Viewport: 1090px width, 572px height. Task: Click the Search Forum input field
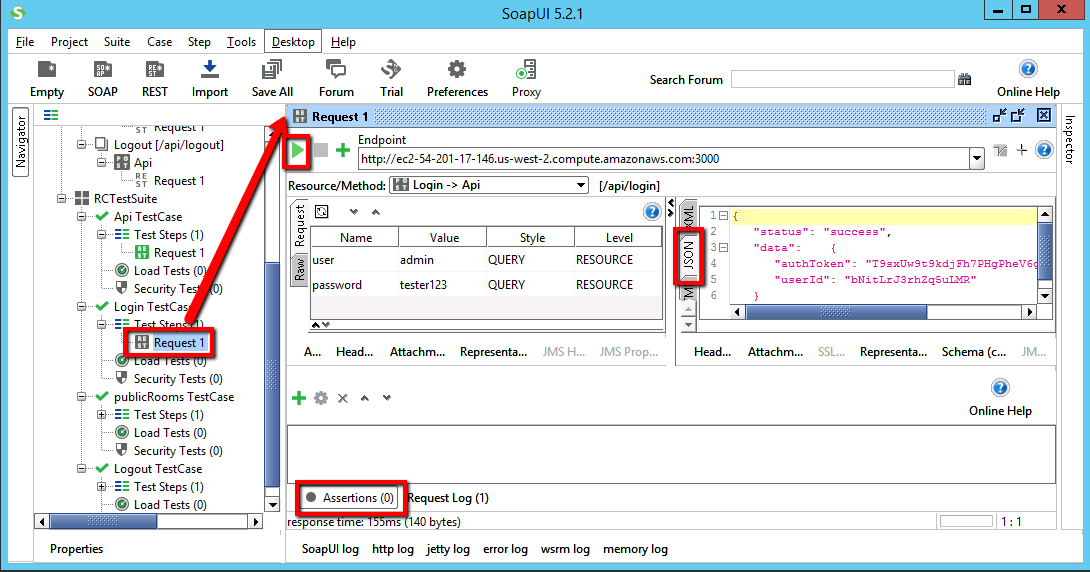(843, 79)
